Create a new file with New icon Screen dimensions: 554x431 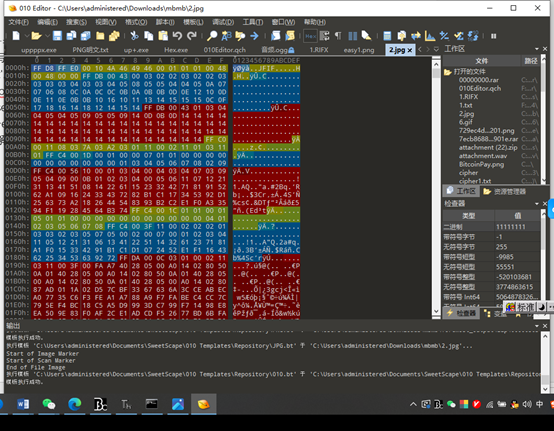[x=16, y=36]
